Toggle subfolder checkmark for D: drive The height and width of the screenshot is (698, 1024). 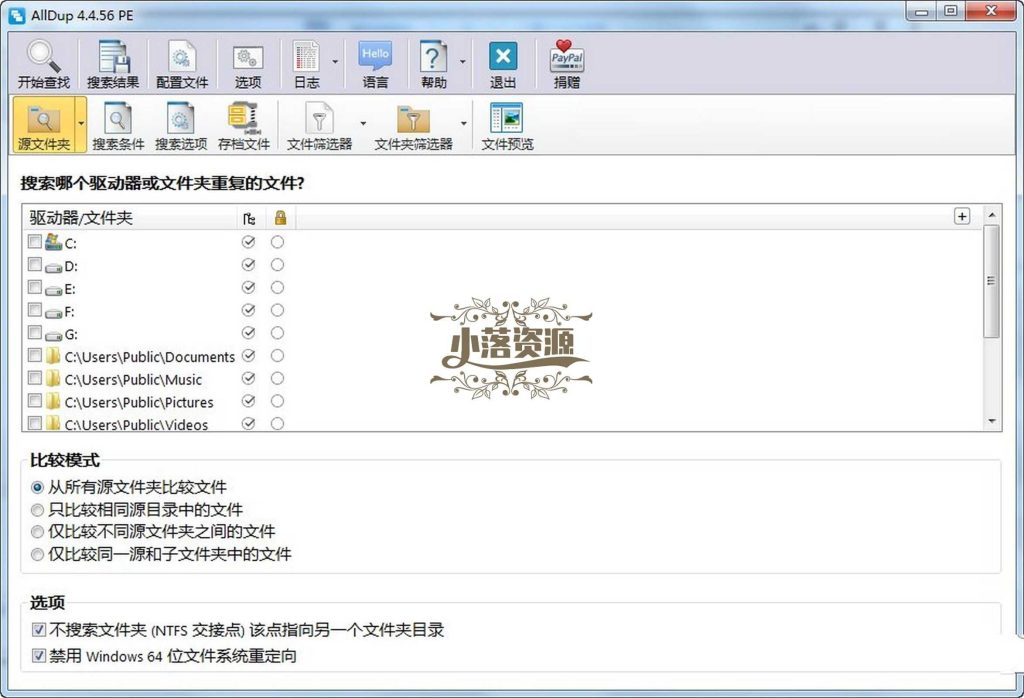pos(248,264)
